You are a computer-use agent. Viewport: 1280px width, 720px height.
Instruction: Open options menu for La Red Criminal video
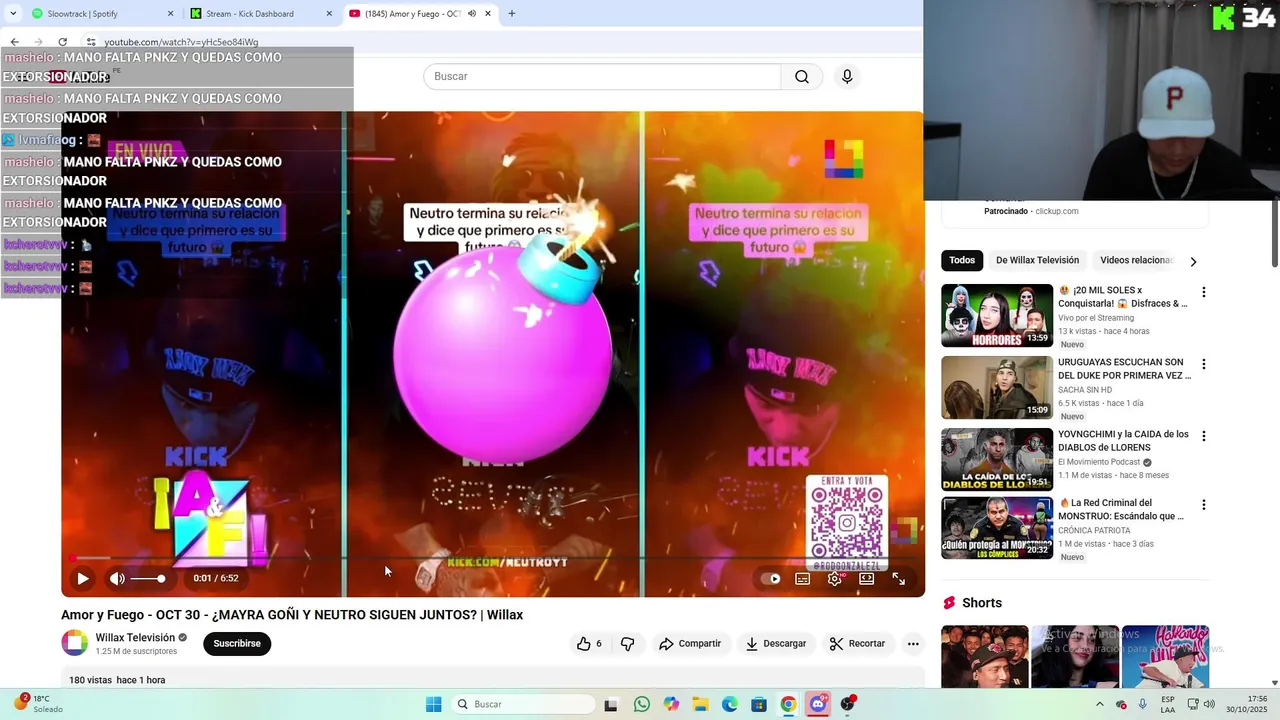pyautogui.click(x=1204, y=504)
